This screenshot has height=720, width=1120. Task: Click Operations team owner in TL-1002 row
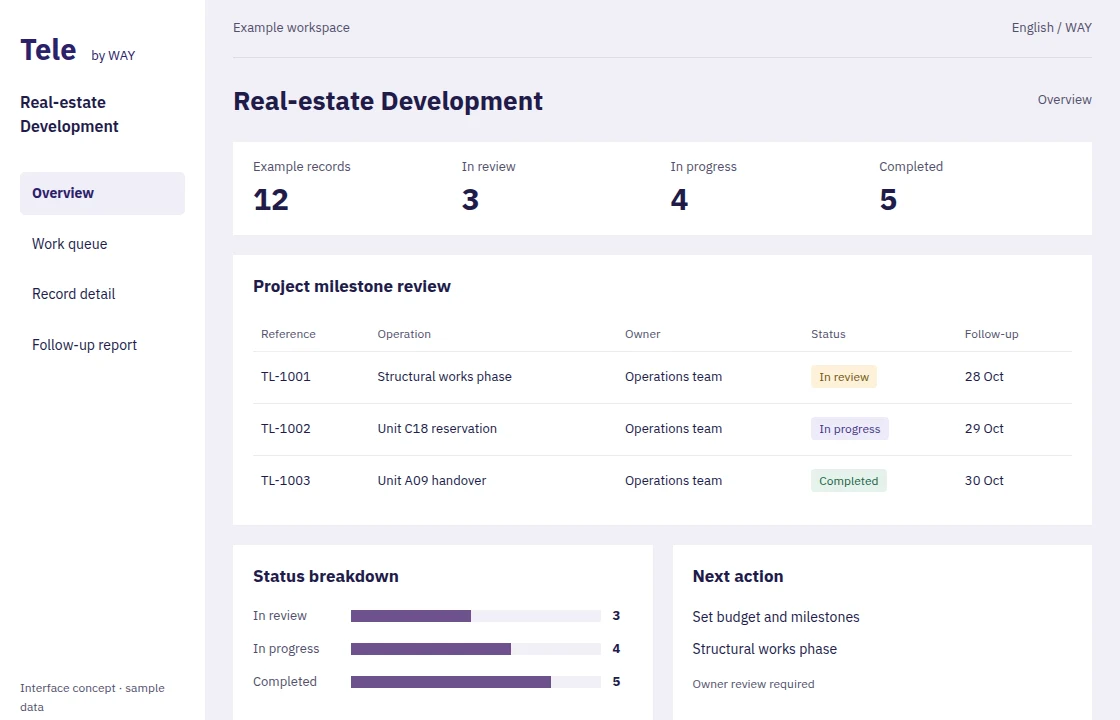(674, 429)
